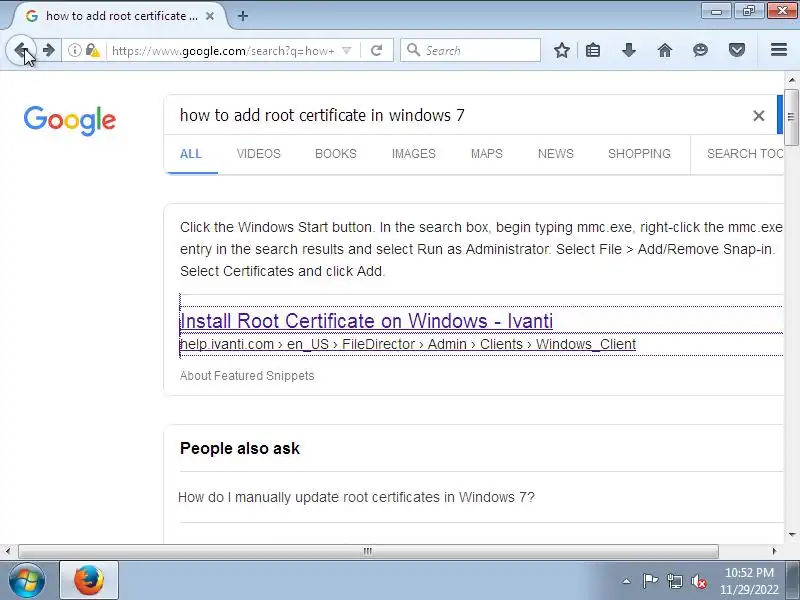Select the ALL results tab
800x600 pixels.
coord(191,154)
